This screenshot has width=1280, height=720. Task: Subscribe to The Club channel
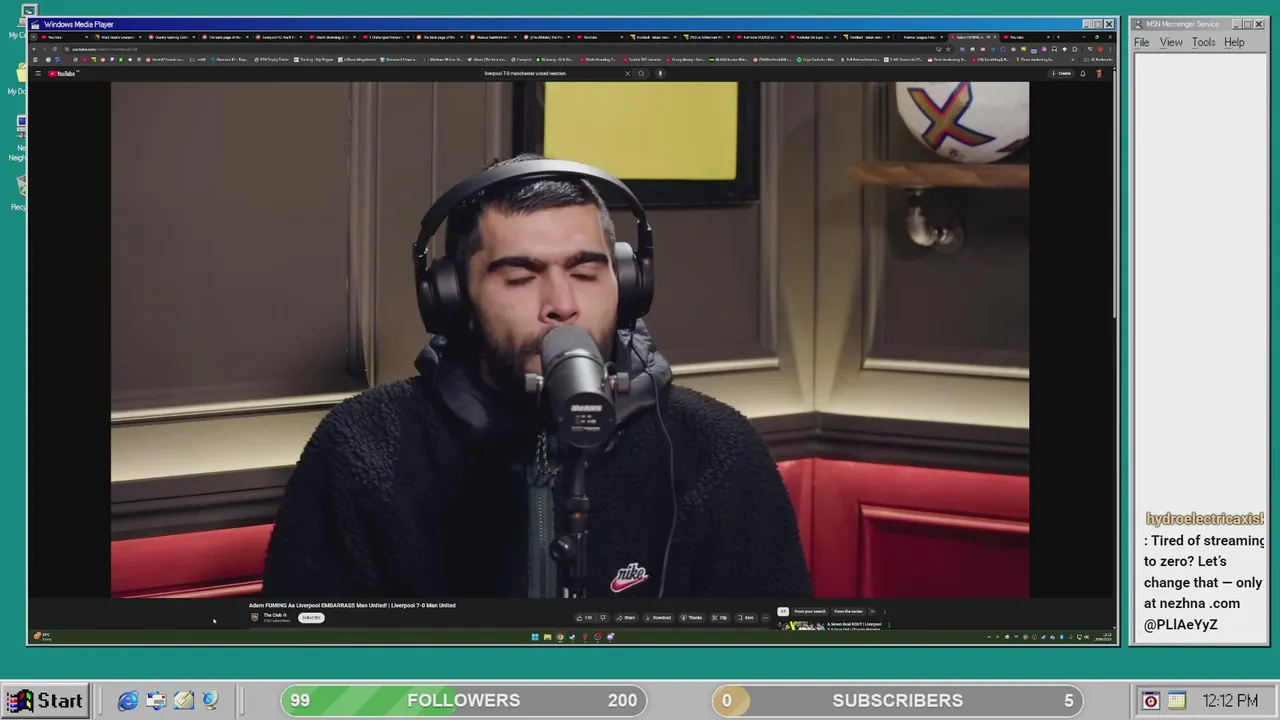[311, 617]
